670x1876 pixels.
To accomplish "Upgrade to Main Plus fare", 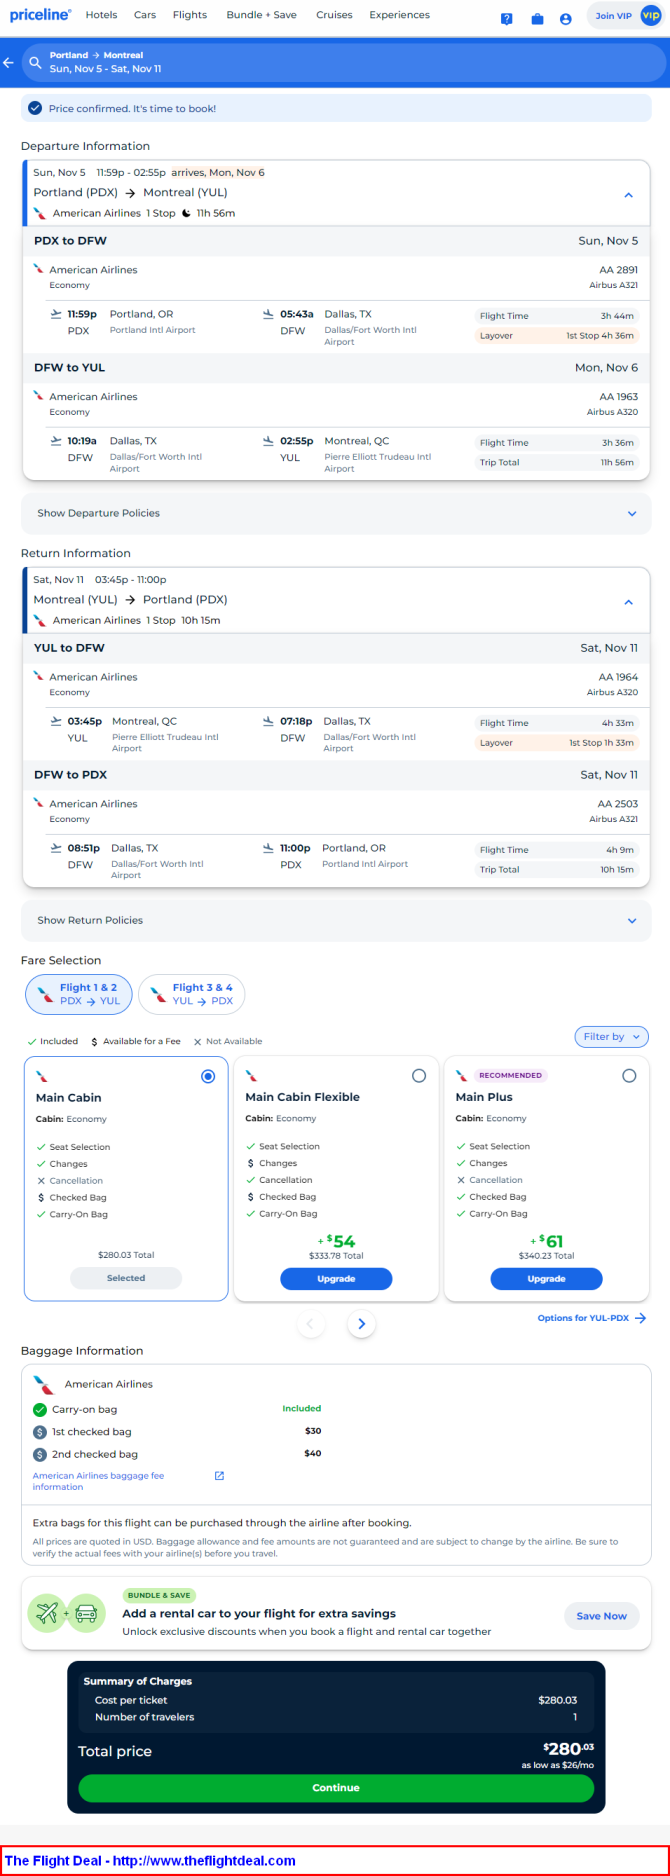I will (546, 1279).
